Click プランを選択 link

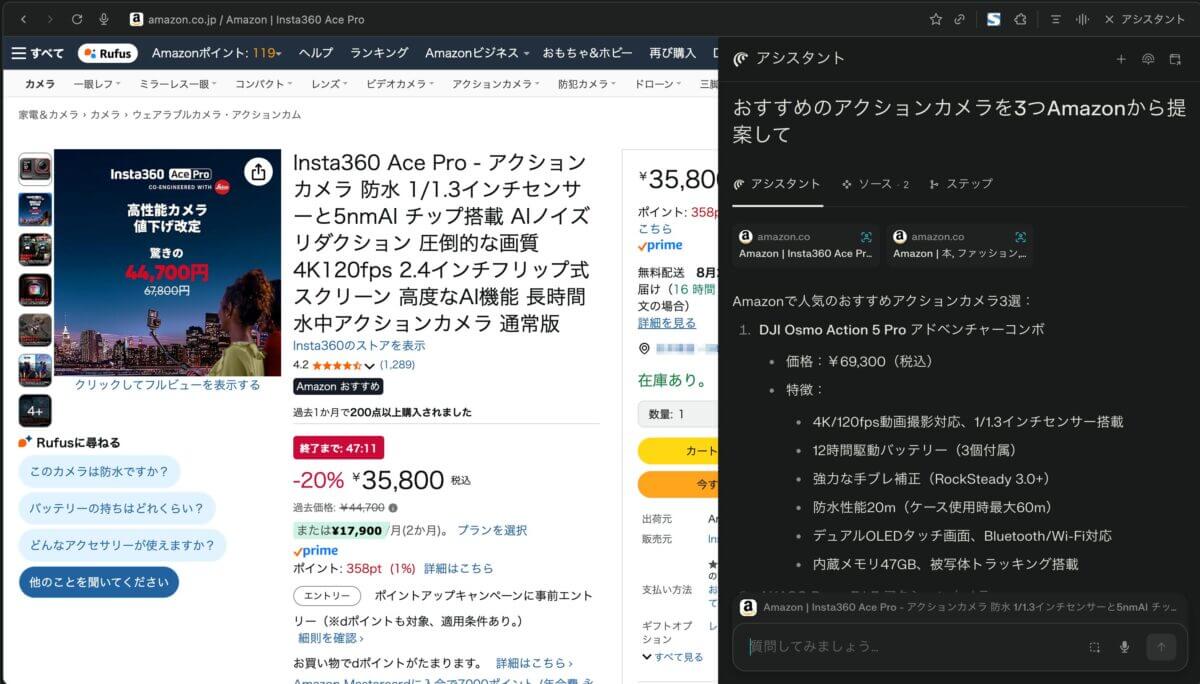[x=492, y=530]
